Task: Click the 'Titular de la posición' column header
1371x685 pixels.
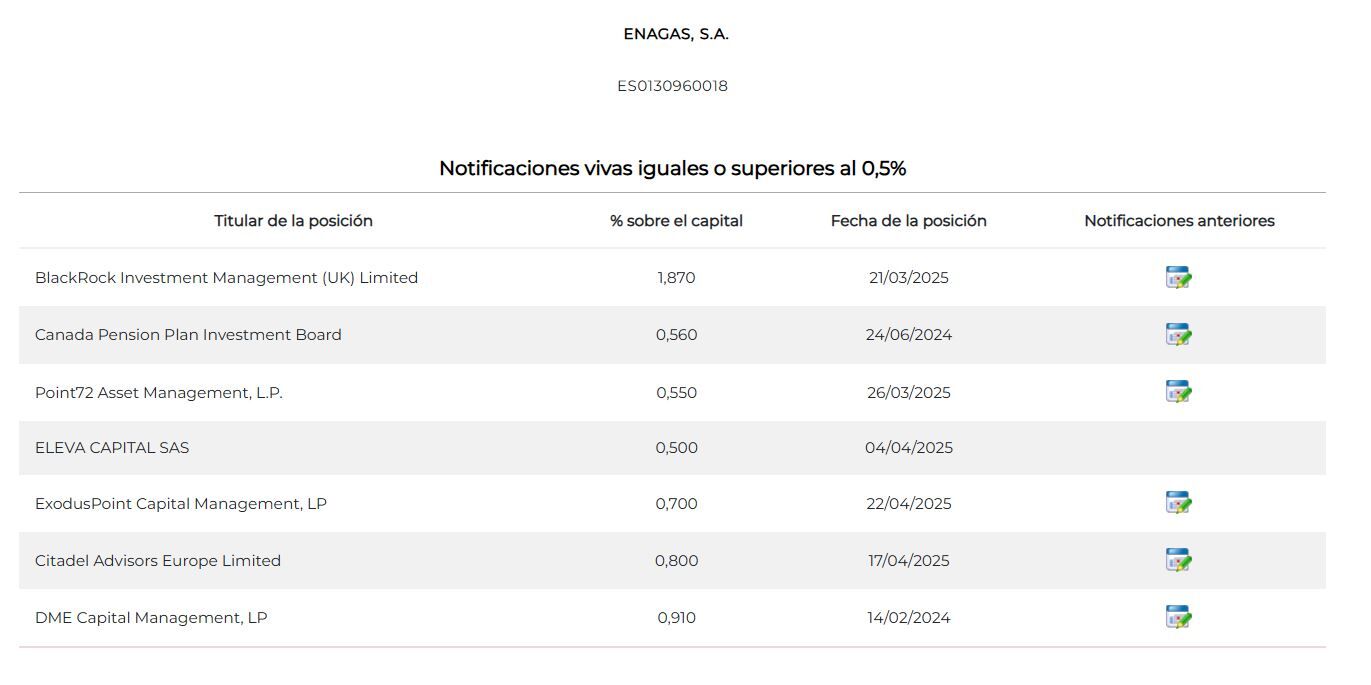Action: pyautogui.click(x=293, y=221)
